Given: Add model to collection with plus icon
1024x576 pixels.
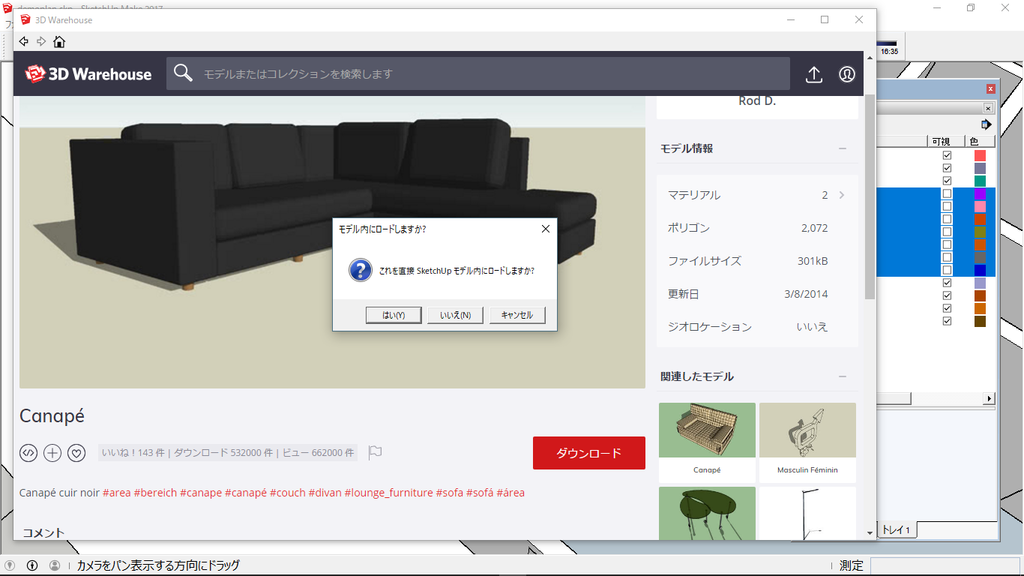Looking at the screenshot, I should (52, 453).
